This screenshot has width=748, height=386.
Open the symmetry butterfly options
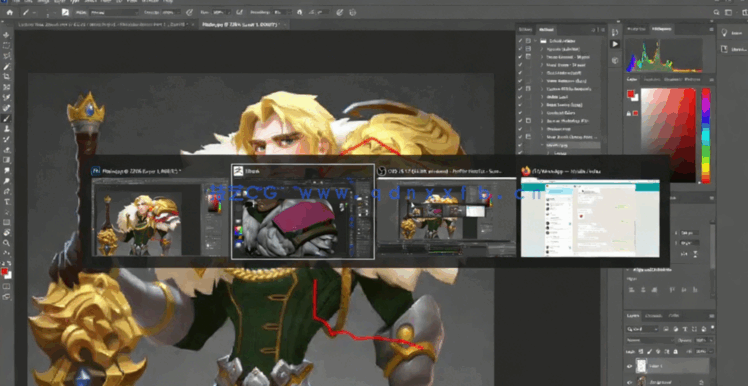point(353,12)
